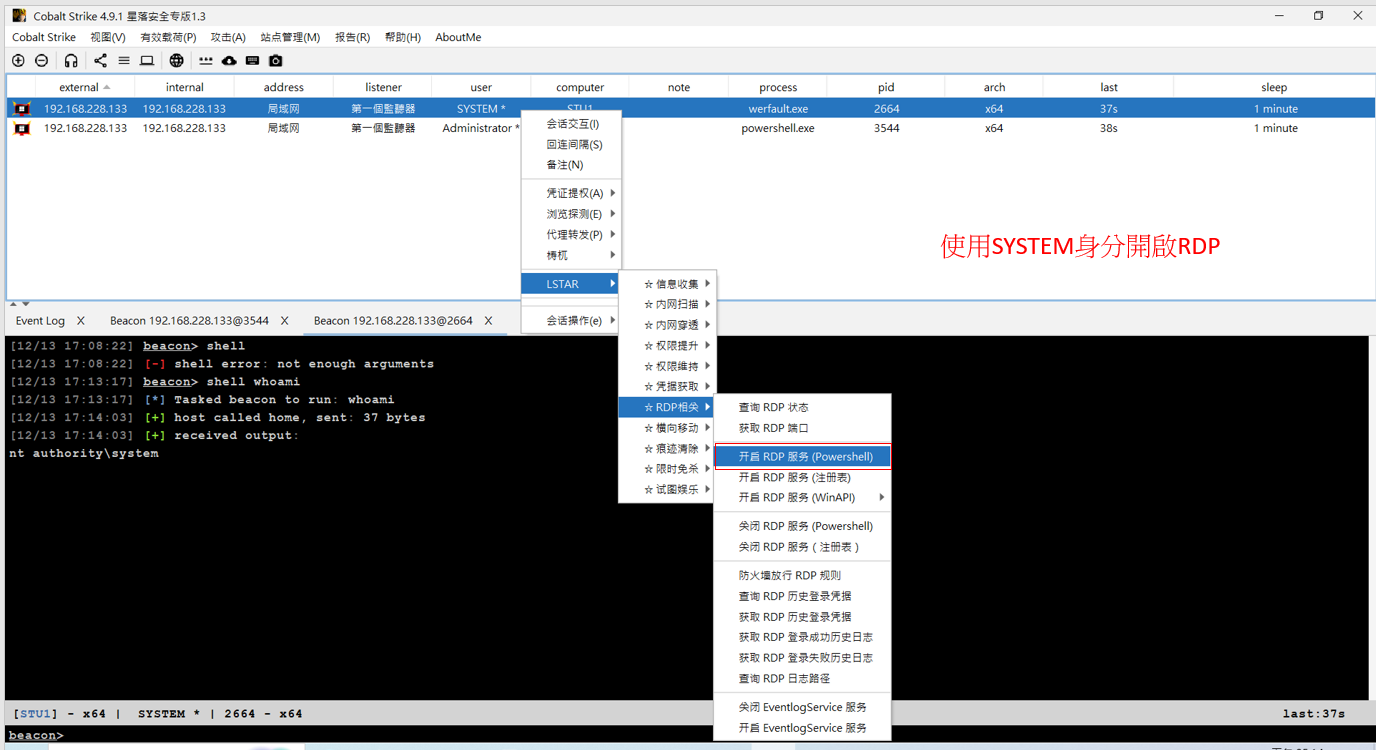Sort by the pid column header
The width and height of the screenshot is (1376, 750).
(x=886, y=87)
